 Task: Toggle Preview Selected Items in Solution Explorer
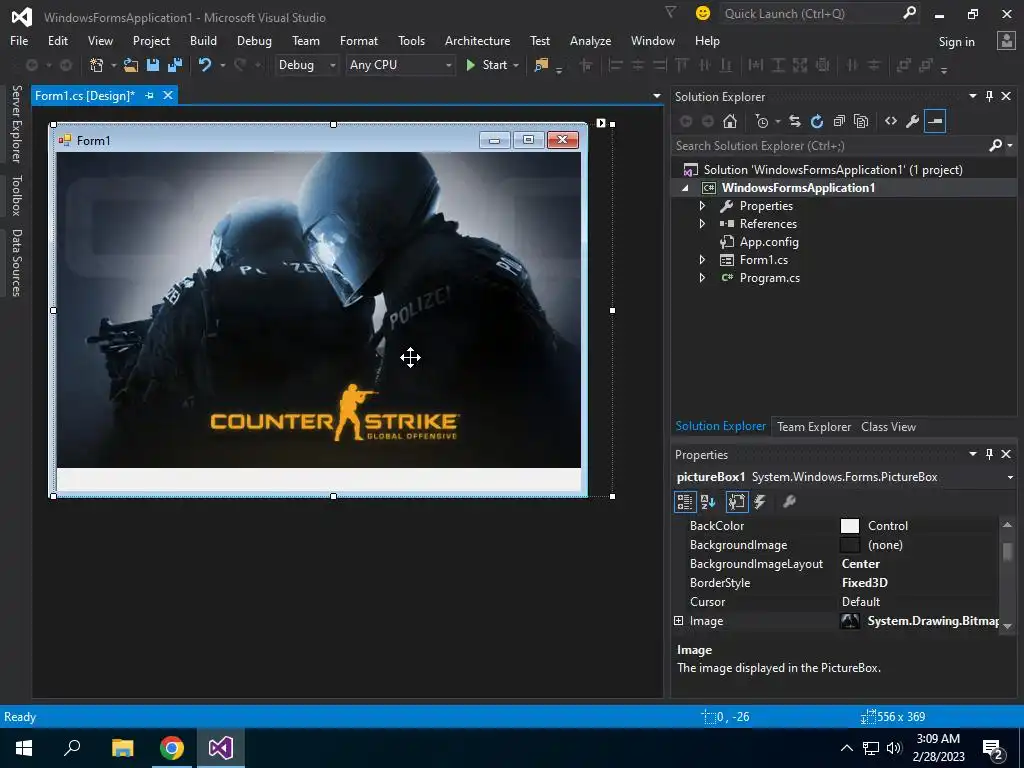pyautogui.click(x=935, y=121)
